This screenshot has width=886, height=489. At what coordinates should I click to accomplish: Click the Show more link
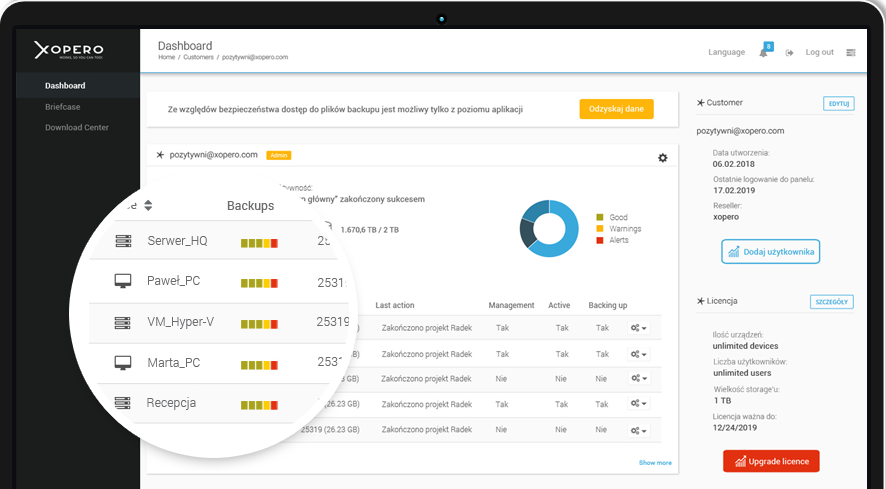coord(655,463)
